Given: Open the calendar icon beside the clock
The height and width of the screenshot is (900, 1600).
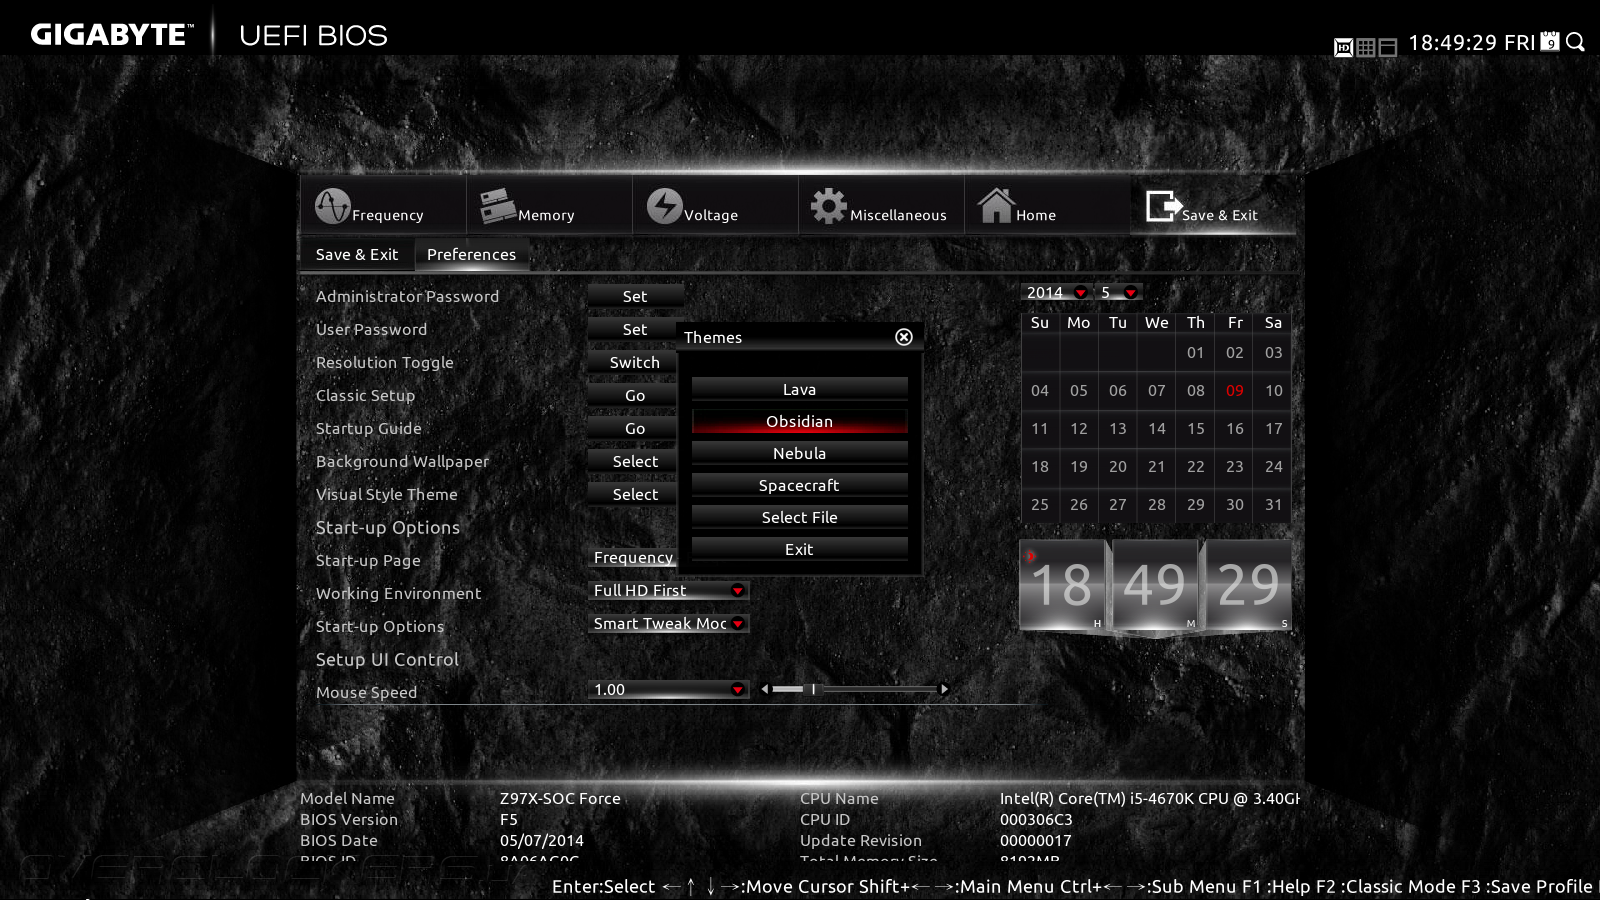Looking at the screenshot, I should click(x=1550, y=41).
